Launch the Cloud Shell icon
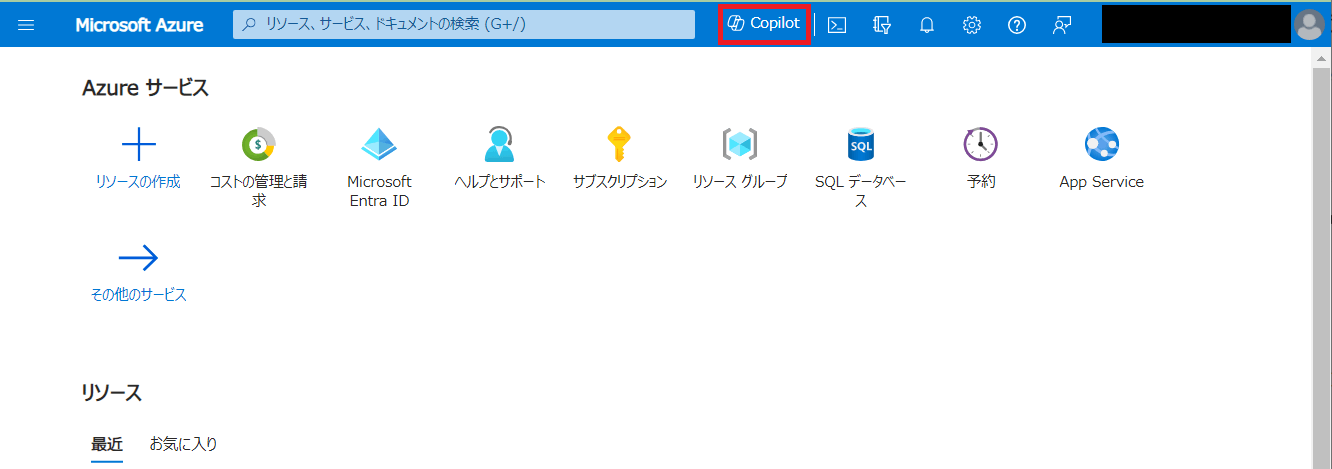The height and width of the screenshot is (469, 1332). point(837,25)
